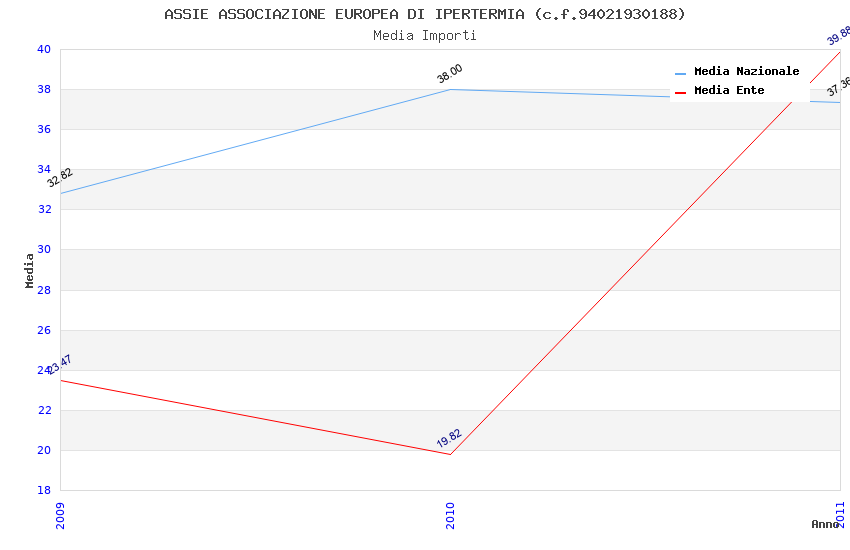The height and width of the screenshot is (550, 850).
Task: Click the 18 y-axis tick label
Action: 43,490
